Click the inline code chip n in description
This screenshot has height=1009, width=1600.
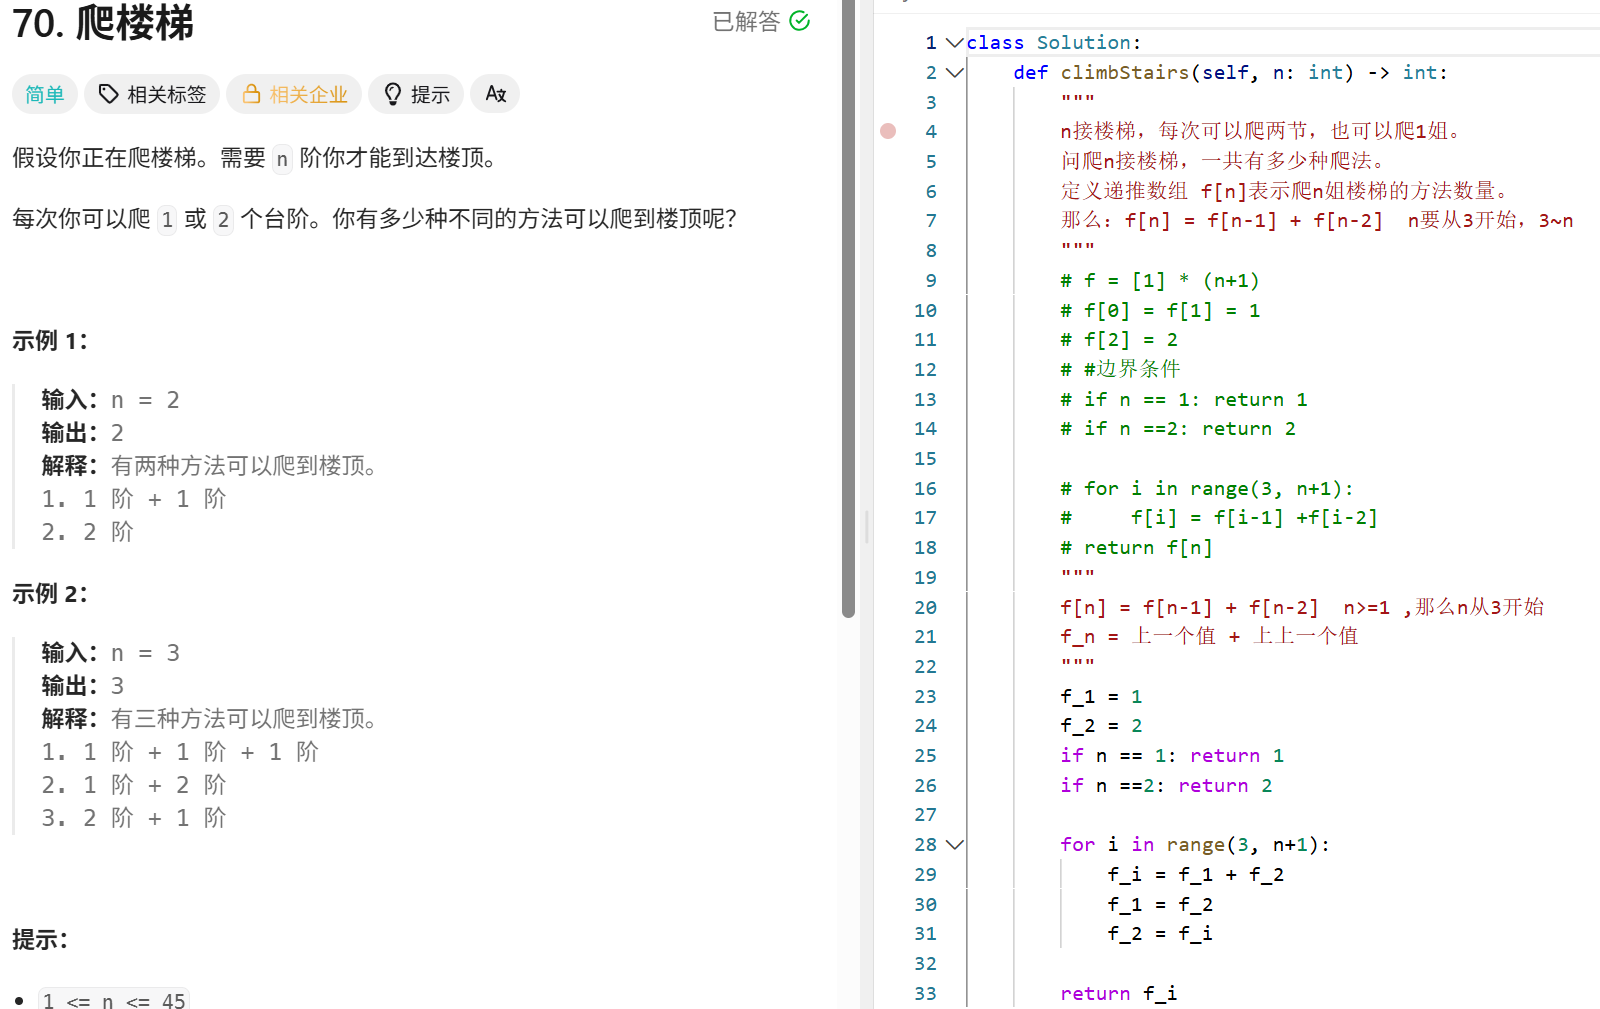tap(281, 159)
